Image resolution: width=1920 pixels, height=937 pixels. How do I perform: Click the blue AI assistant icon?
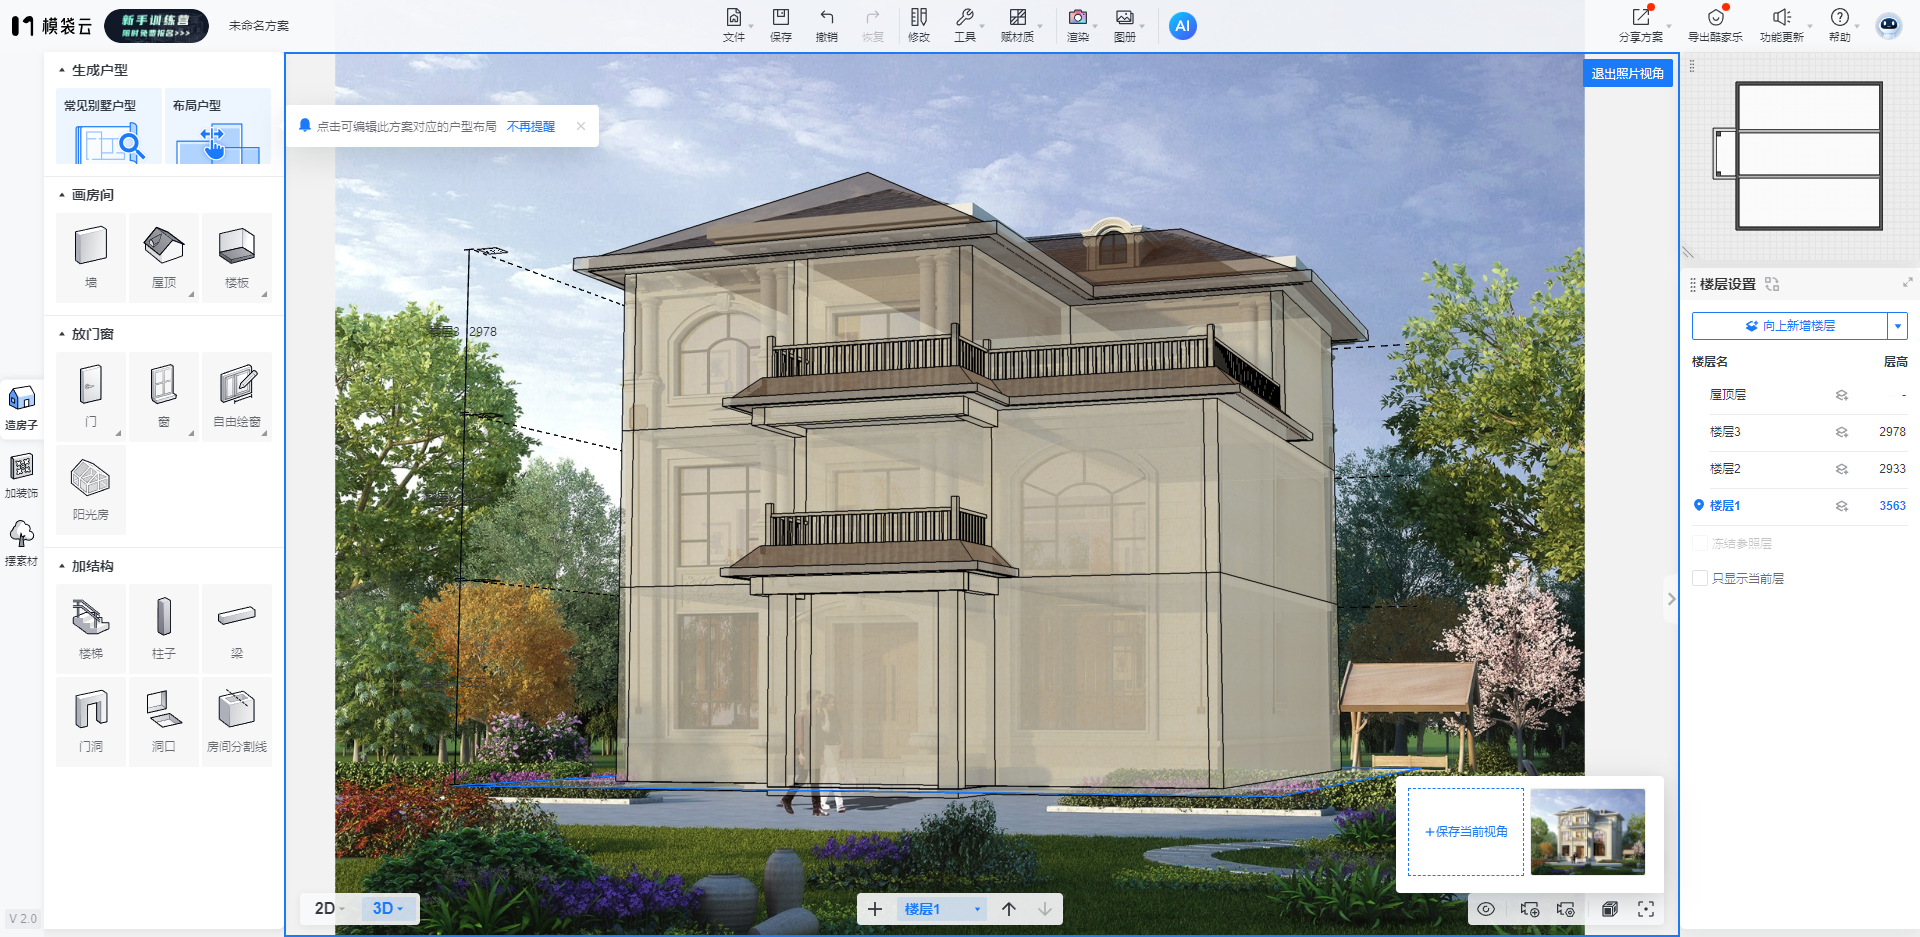[x=1182, y=26]
